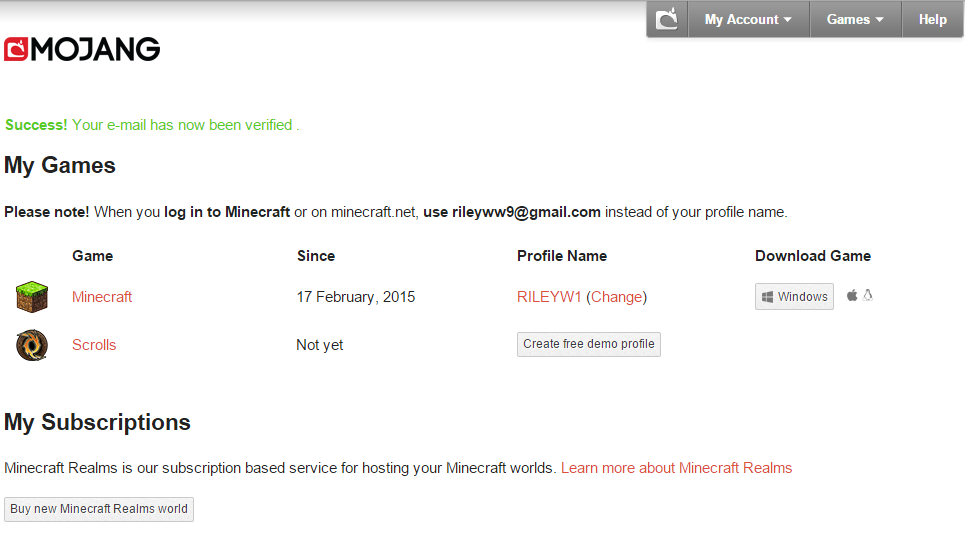
Task: Click the 'Download Game' column header
Action: (x=813, y=256)
